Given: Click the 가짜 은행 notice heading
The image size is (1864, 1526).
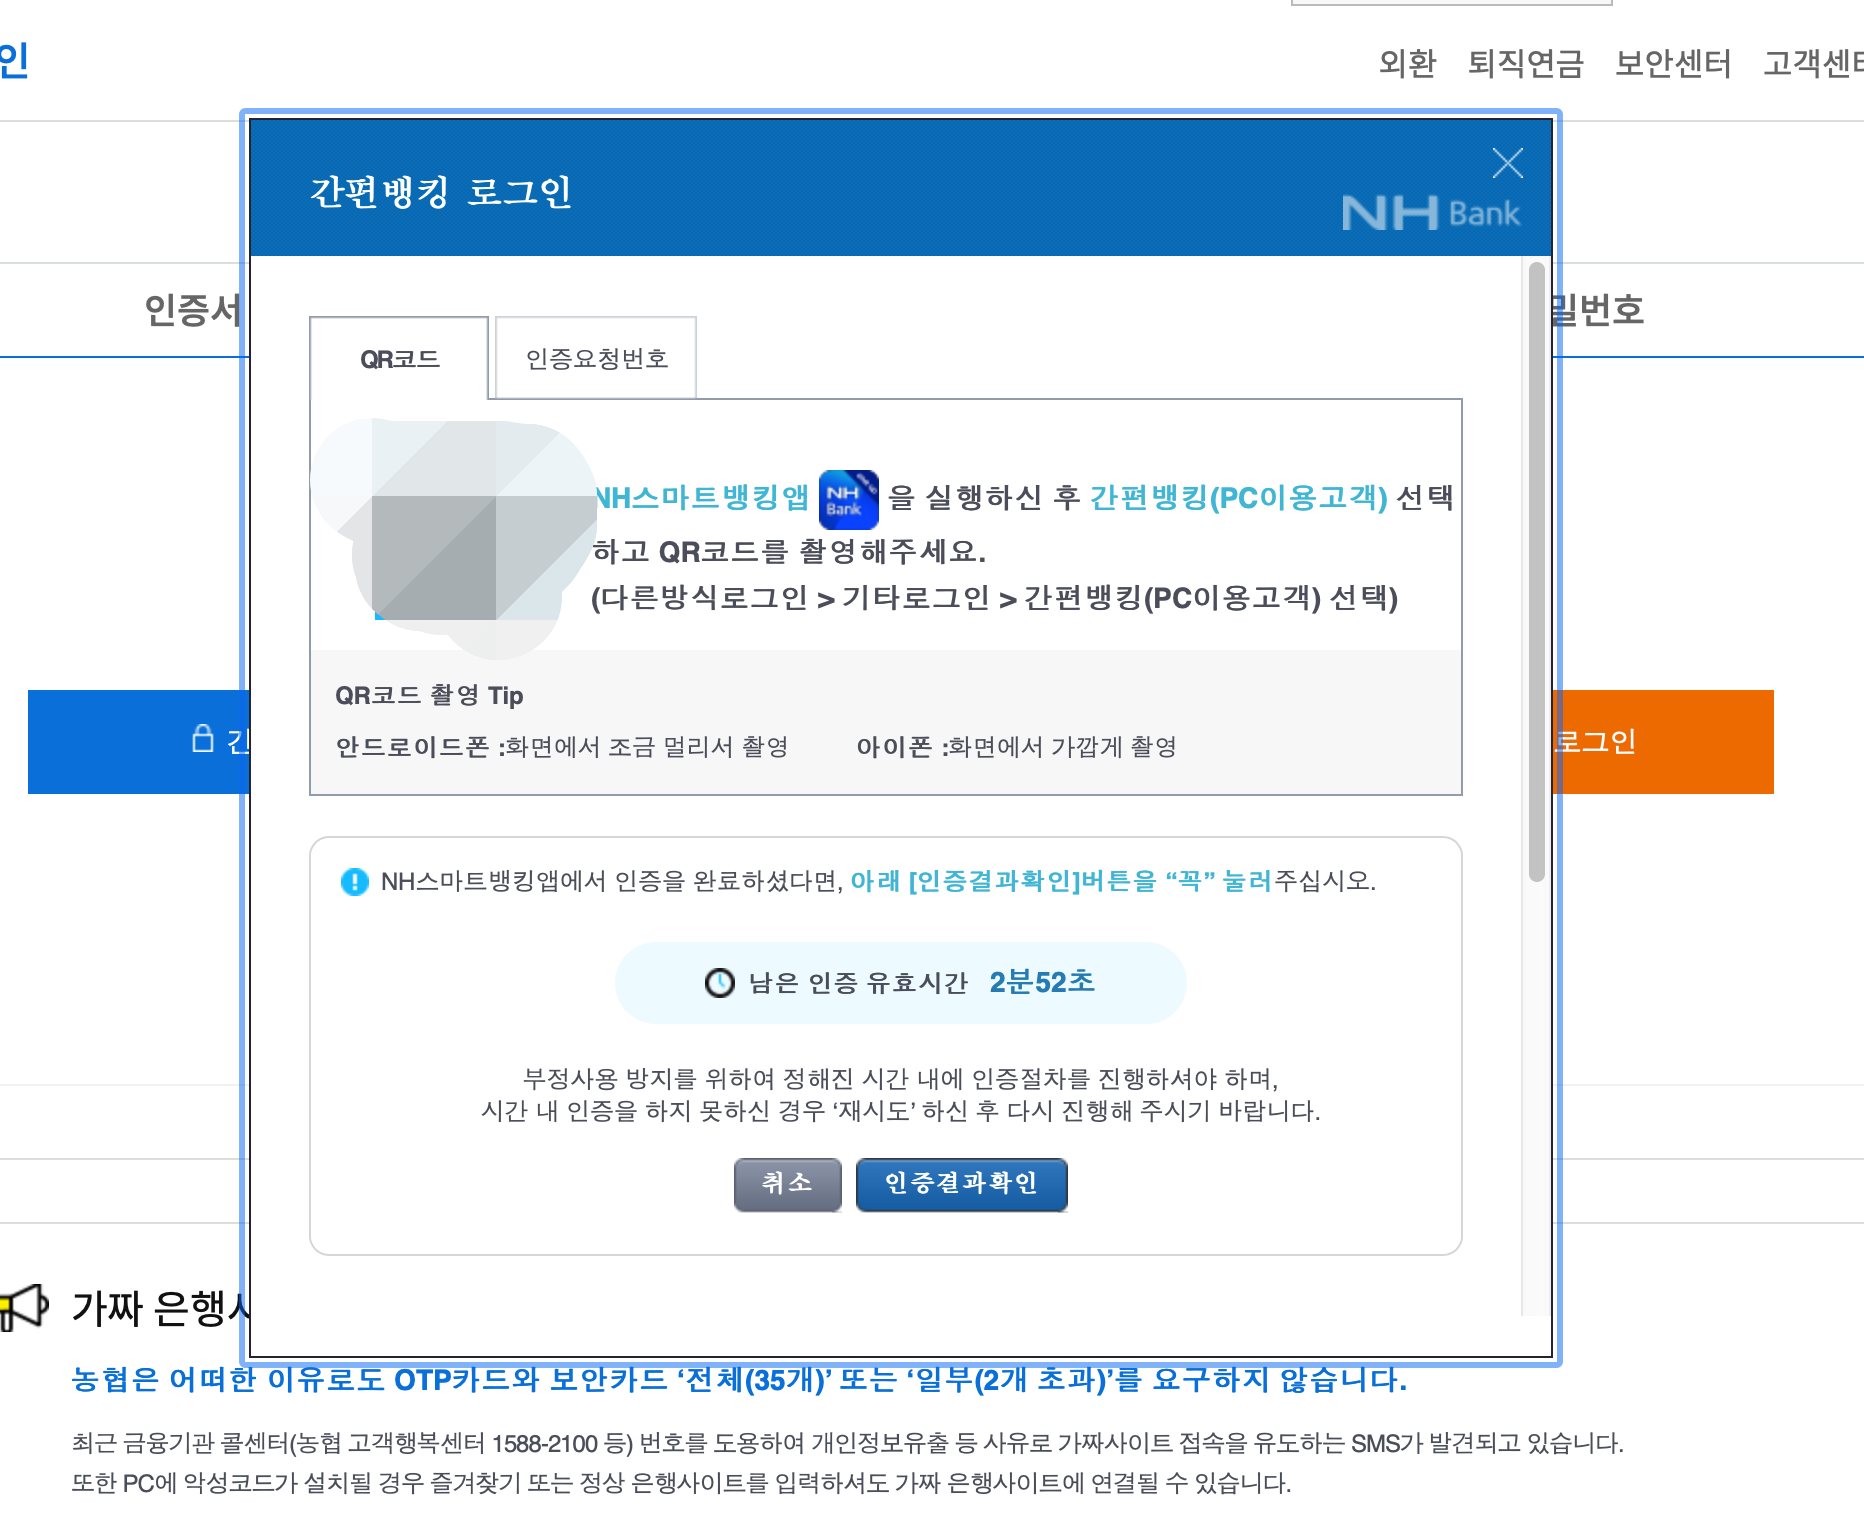Looking at the screenshot, I should pos(160,1308).
